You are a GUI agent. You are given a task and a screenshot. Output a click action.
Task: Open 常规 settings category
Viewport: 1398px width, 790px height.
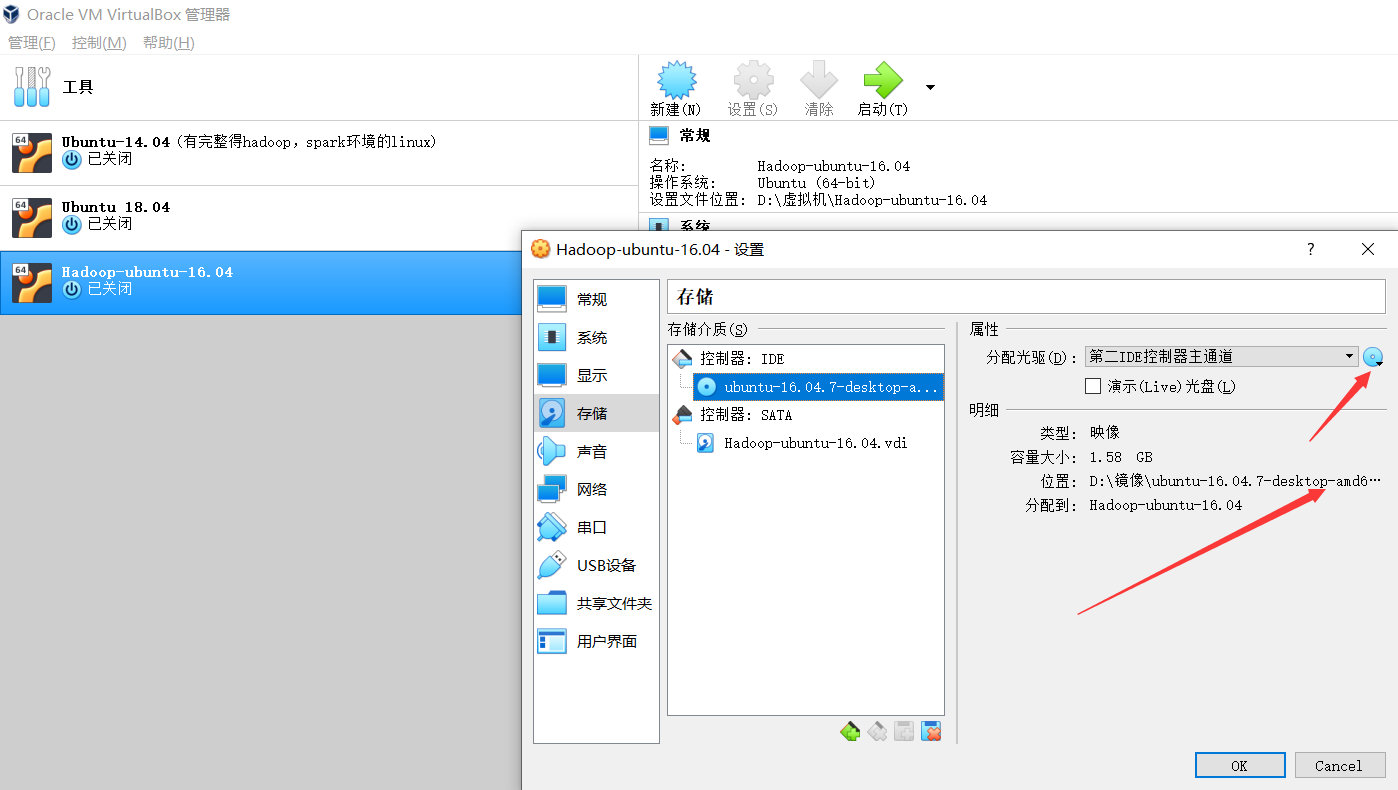[x=596, y=299]
